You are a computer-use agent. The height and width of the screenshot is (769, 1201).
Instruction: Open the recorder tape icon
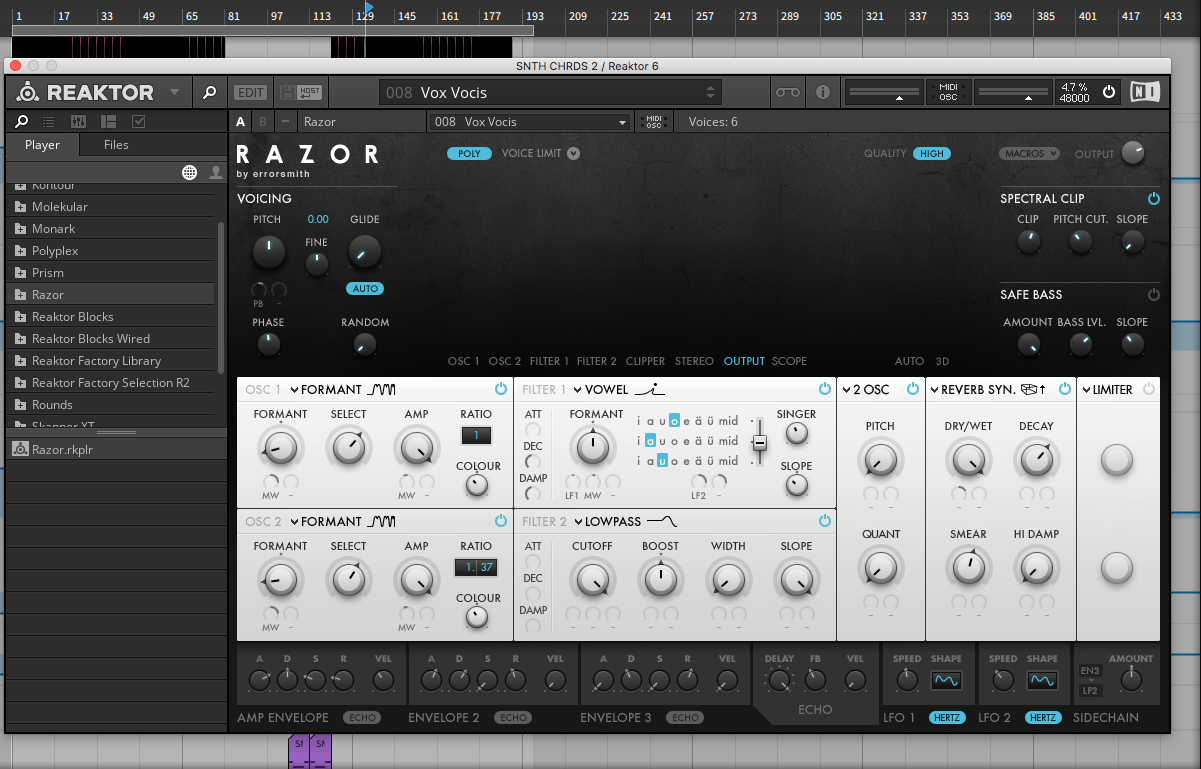tap(788, 92)
